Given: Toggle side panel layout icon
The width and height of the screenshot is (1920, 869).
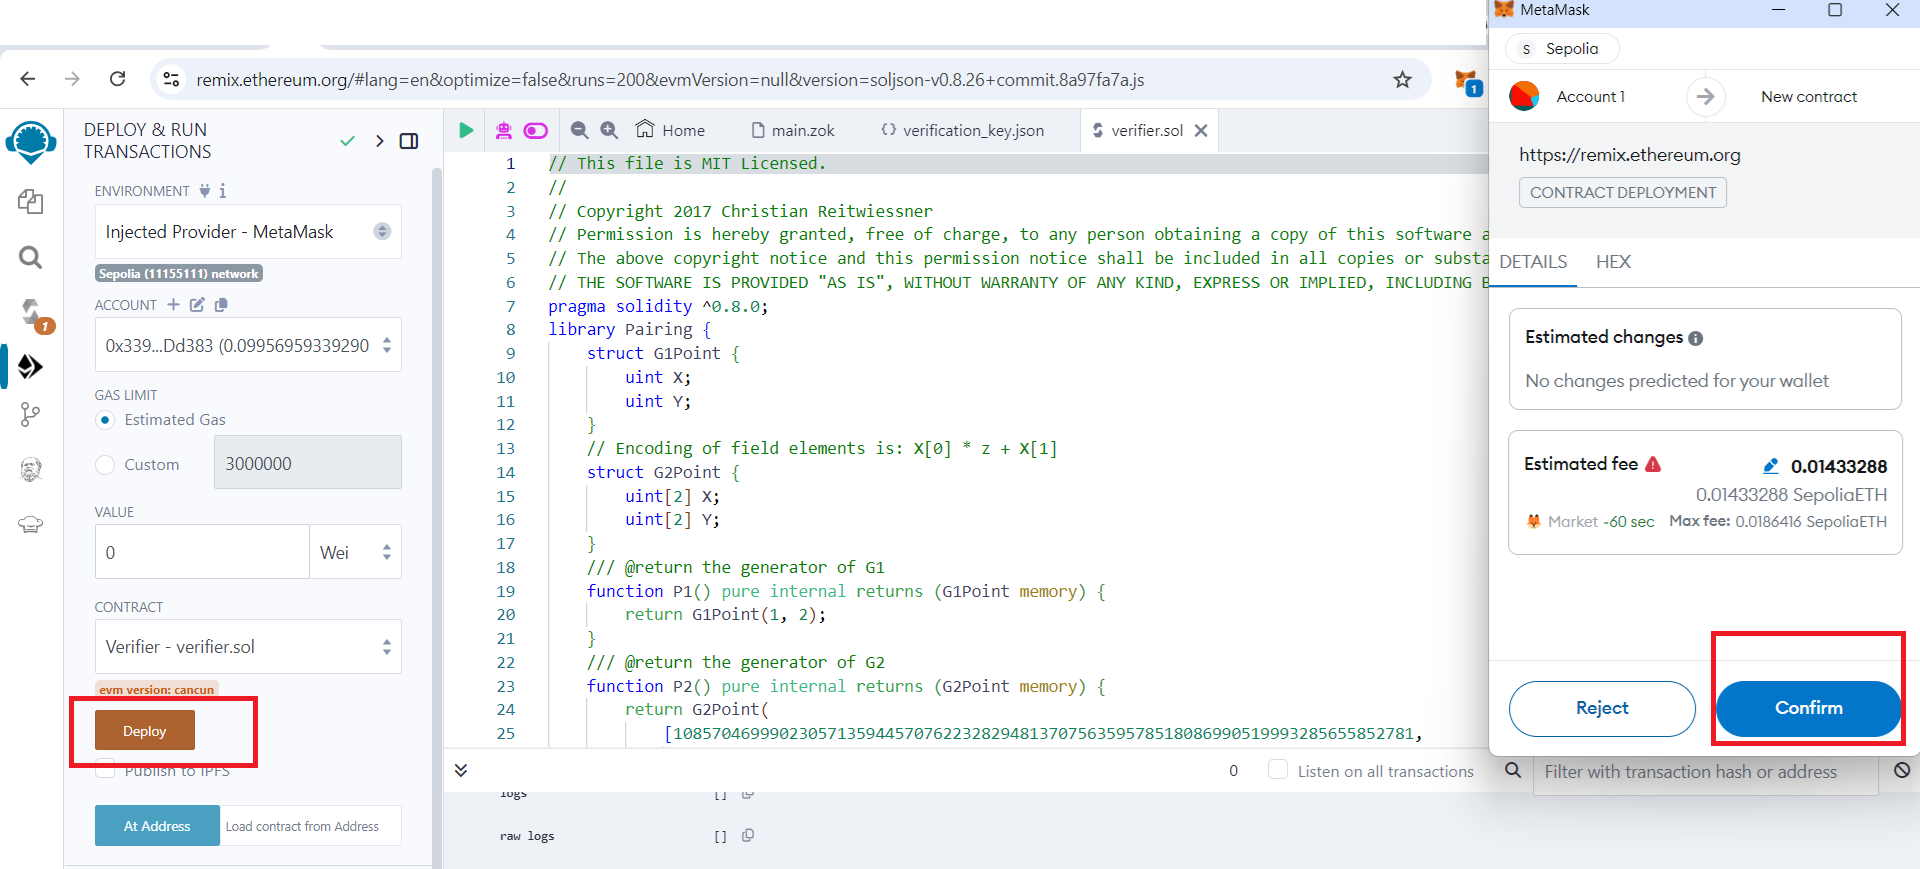Looking at the screenshot, I should (408, 141).
